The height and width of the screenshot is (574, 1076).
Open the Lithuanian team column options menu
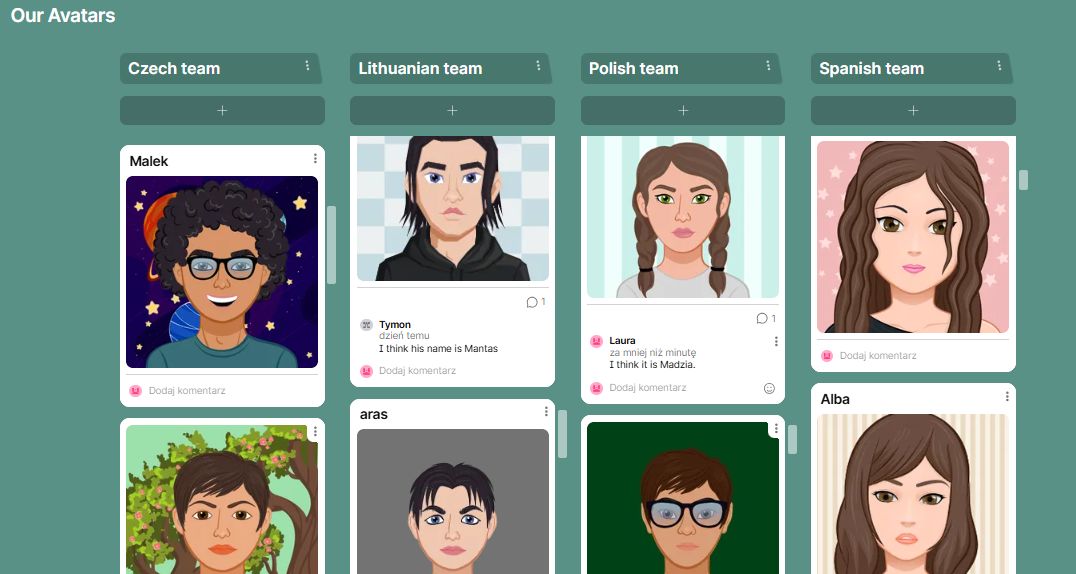(x=537, y=66)
